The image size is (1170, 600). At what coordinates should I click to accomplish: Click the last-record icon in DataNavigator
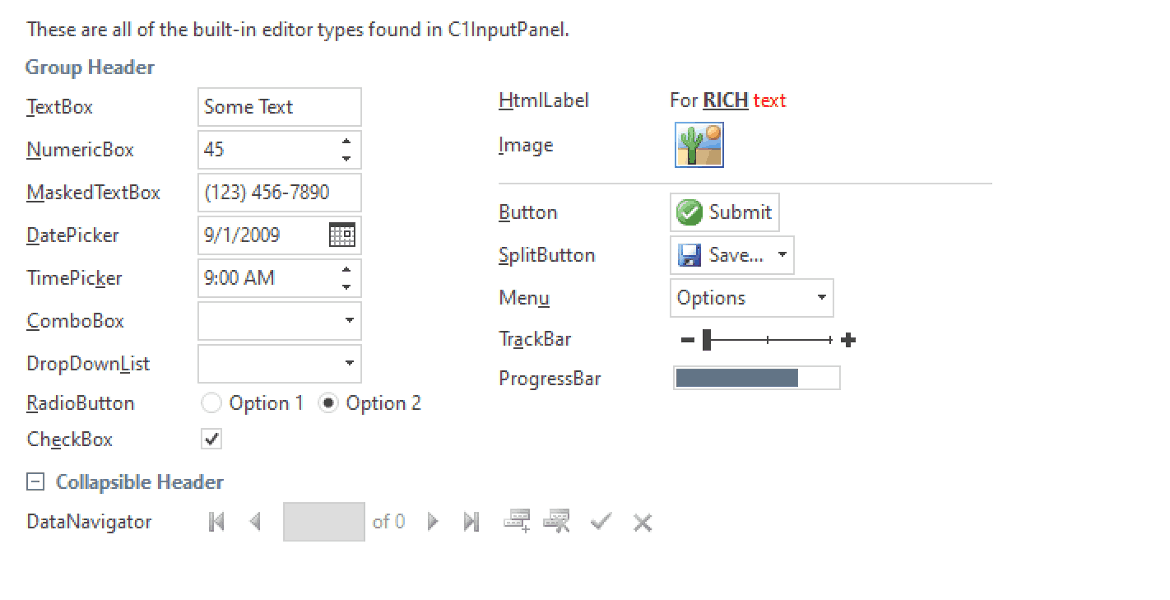coord(470,521)
